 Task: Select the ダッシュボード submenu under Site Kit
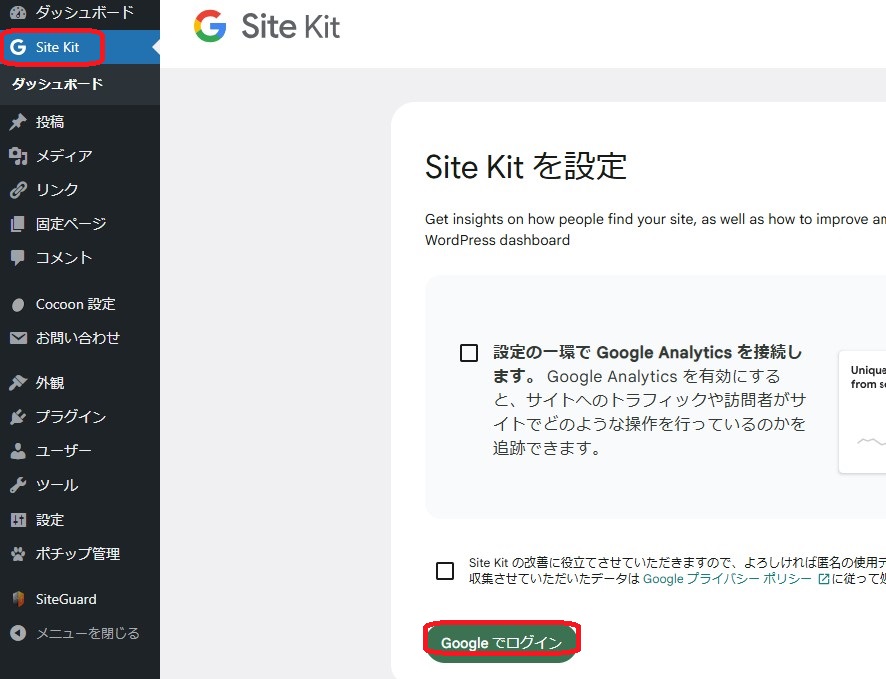tap(57, 84)
